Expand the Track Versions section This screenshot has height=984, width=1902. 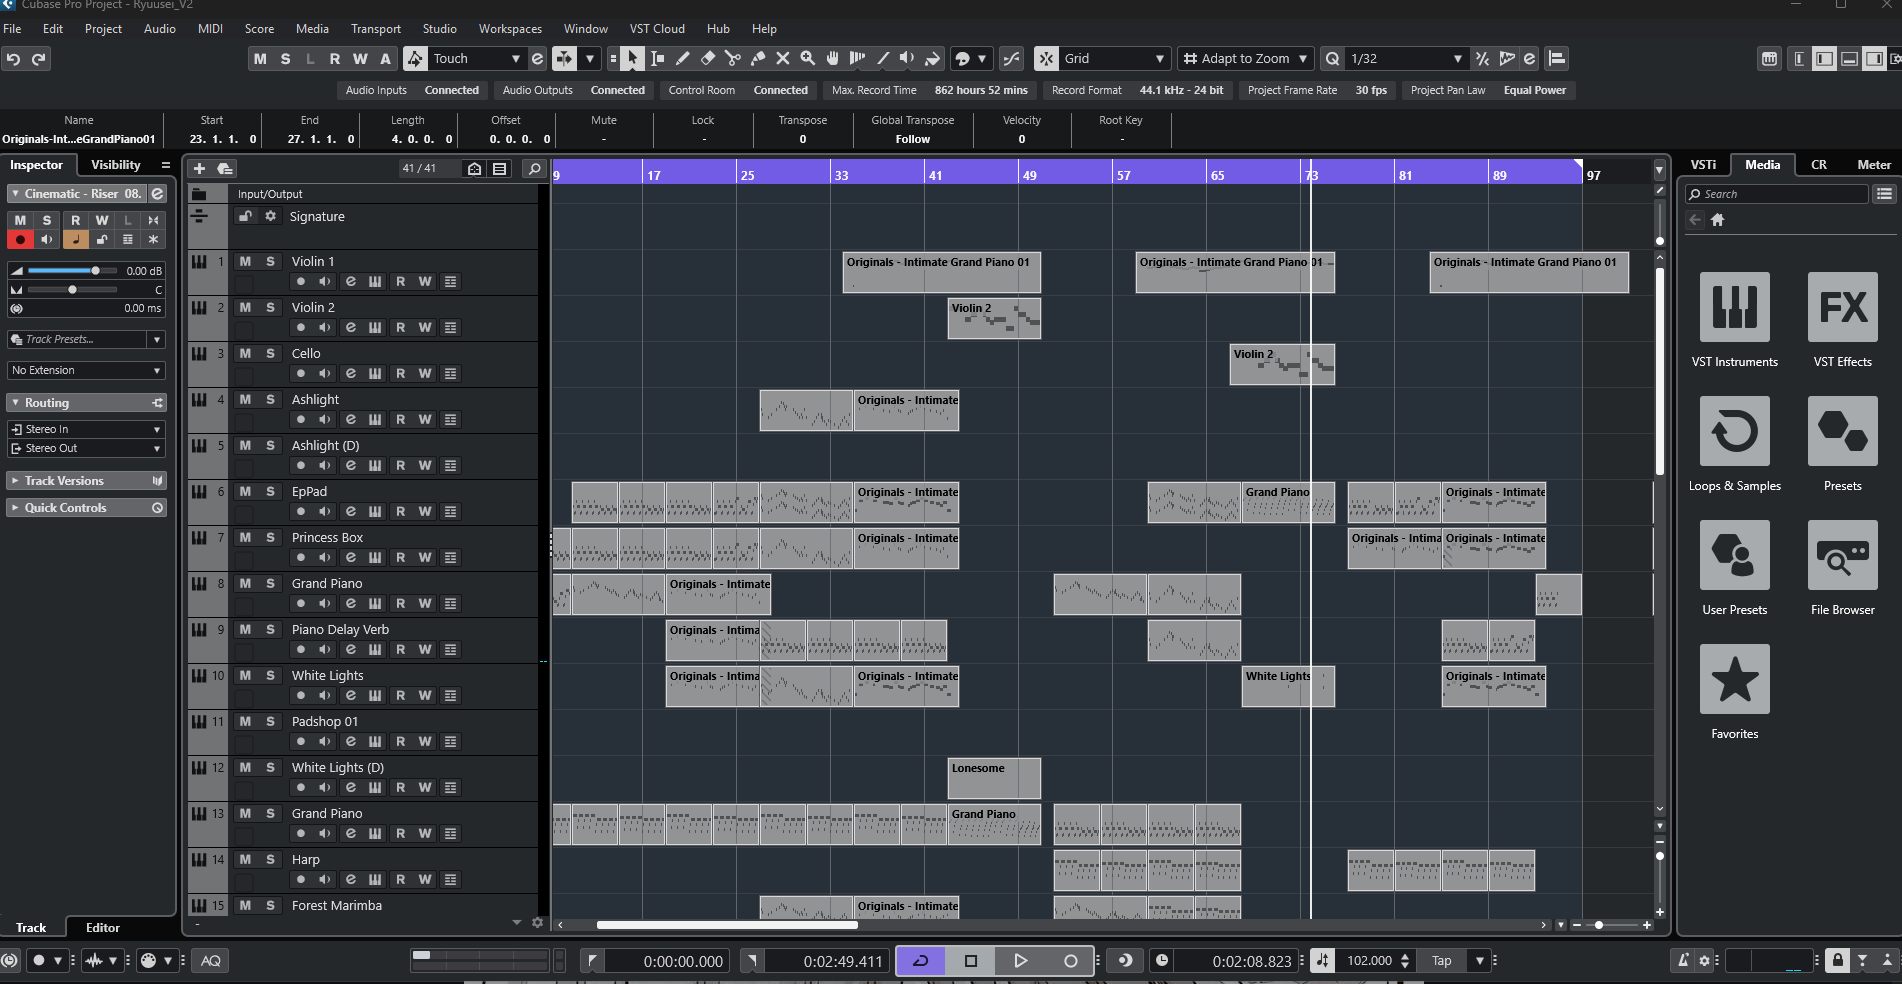(x=86, y=481)
